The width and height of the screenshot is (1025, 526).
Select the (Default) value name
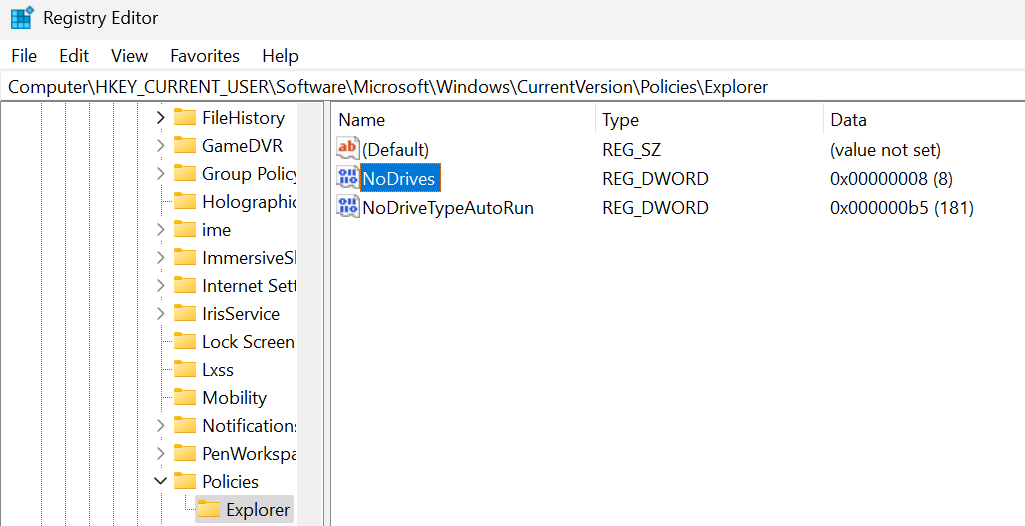[395, 150]
